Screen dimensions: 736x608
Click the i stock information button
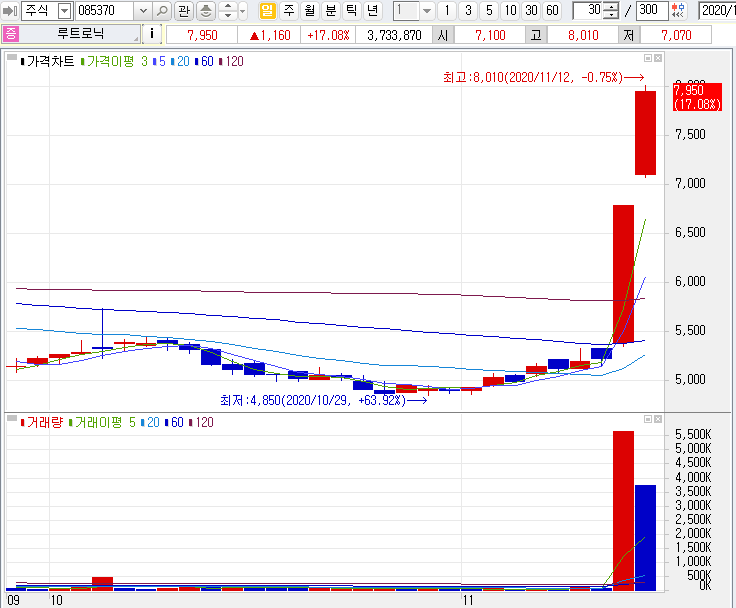click(x=152, y=34)
